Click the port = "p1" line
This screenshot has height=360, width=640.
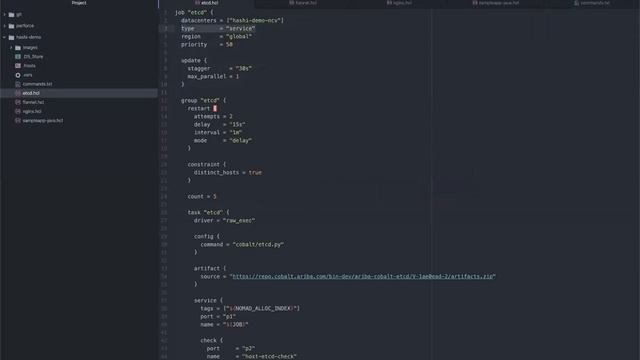click(218, 316)
